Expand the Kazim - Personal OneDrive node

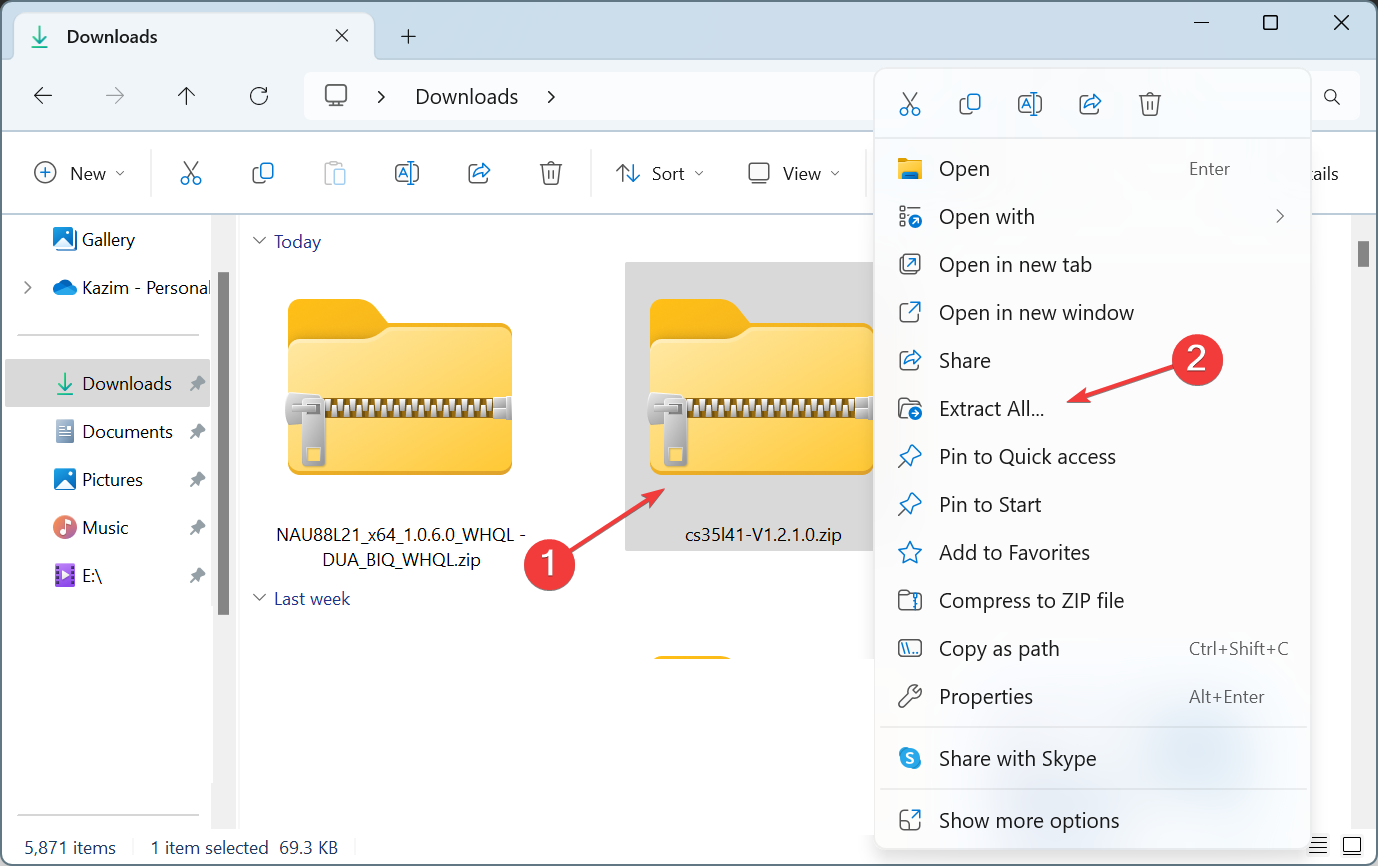[27, 288]
